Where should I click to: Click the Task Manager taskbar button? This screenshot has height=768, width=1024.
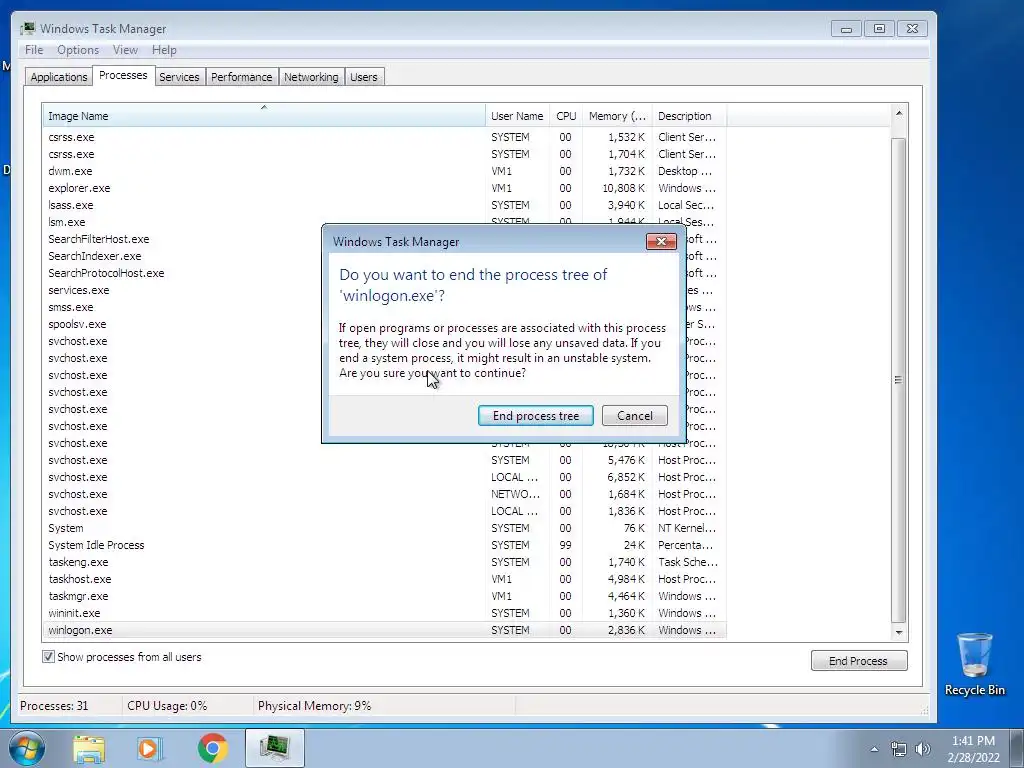coord(275,748)
